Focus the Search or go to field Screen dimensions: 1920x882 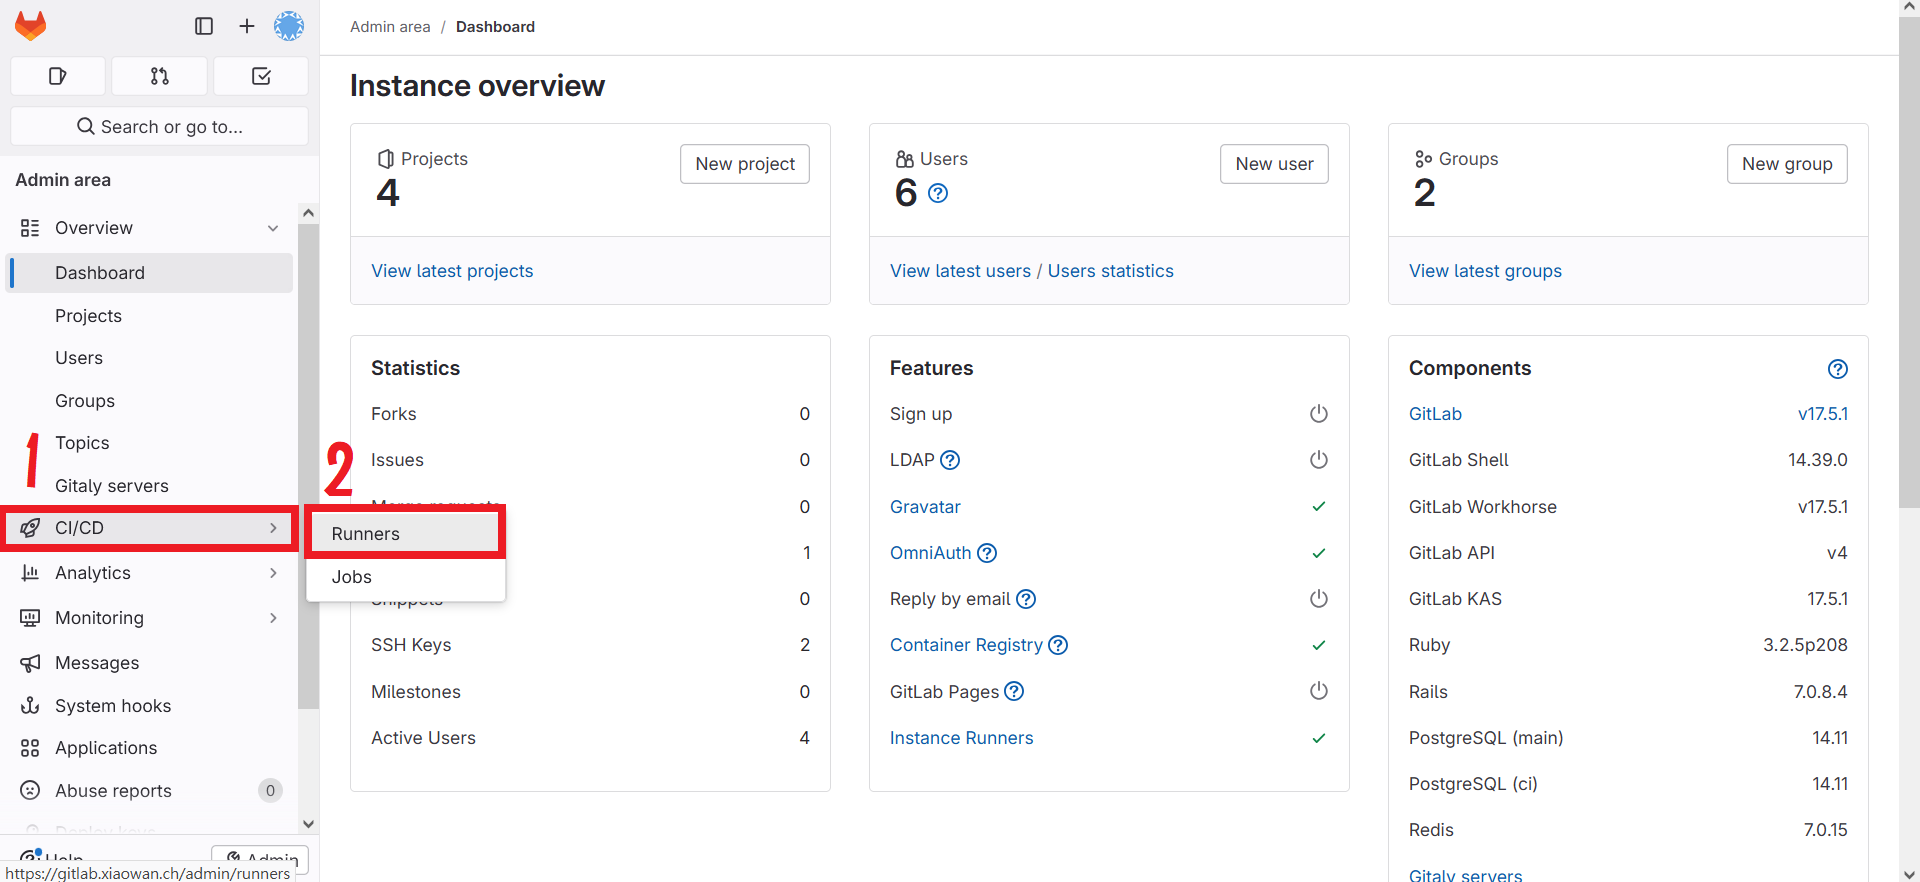tap(160, 127)
